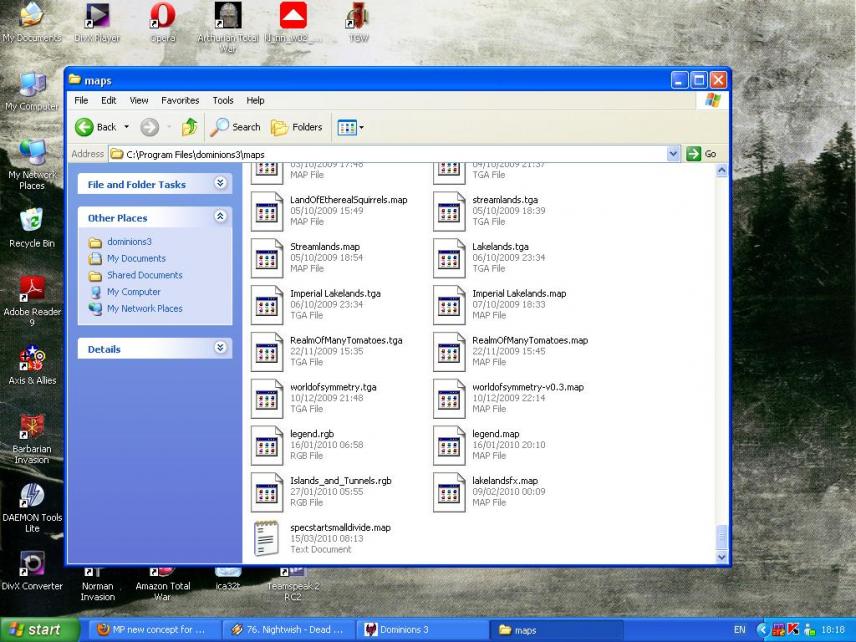Click the Up folder icon in toolbar
Screen dimensions: 856x642
[189, 127]
